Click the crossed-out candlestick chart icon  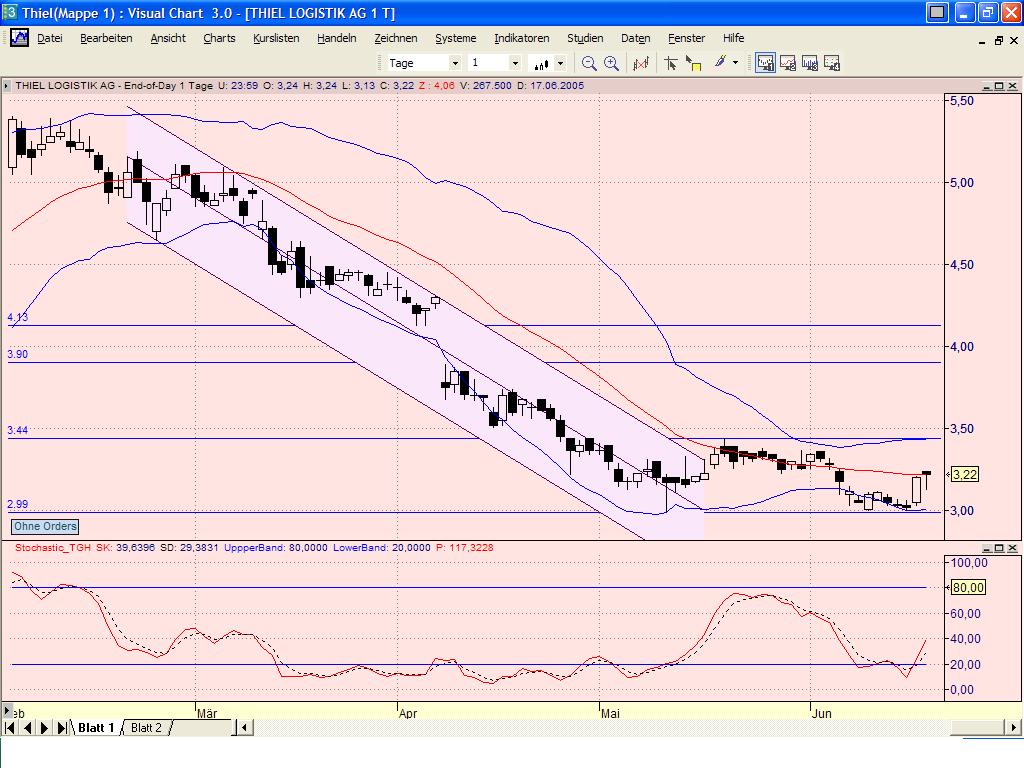pos(641,63)
